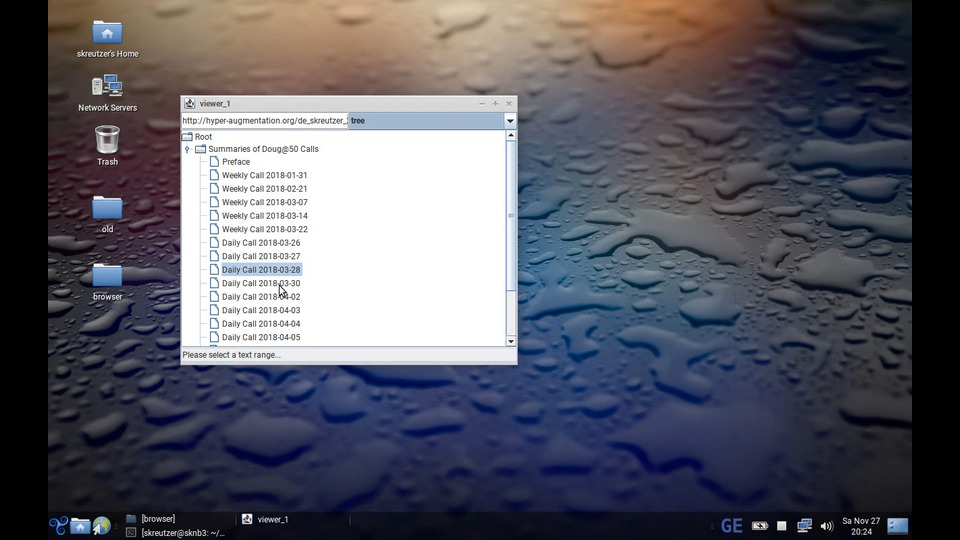Launch the file manager from the taskbar
The image size is (960, 540).
80,525
